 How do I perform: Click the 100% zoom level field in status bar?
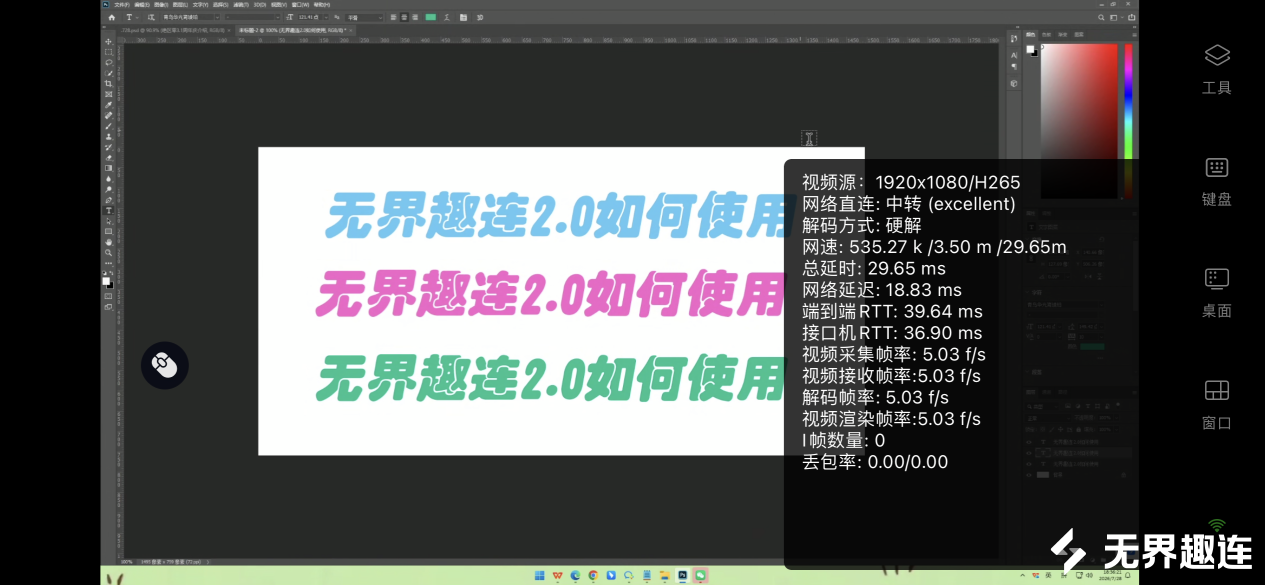click(x=127, y=563)
